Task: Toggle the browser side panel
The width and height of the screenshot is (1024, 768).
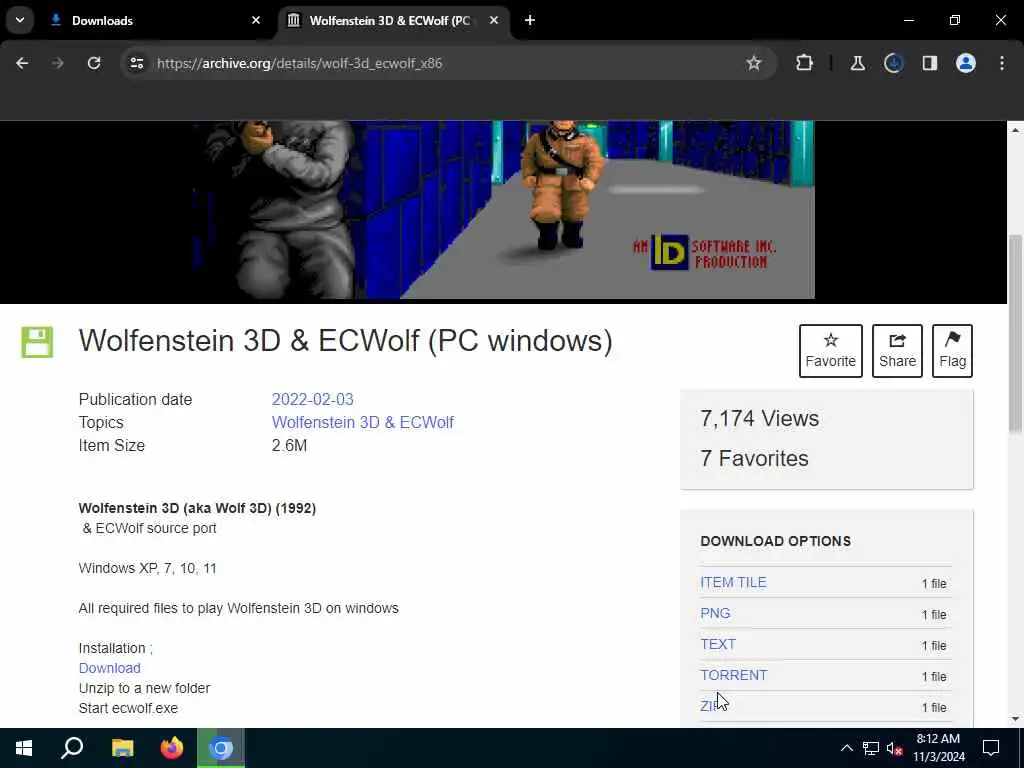Action: (929, 63)
